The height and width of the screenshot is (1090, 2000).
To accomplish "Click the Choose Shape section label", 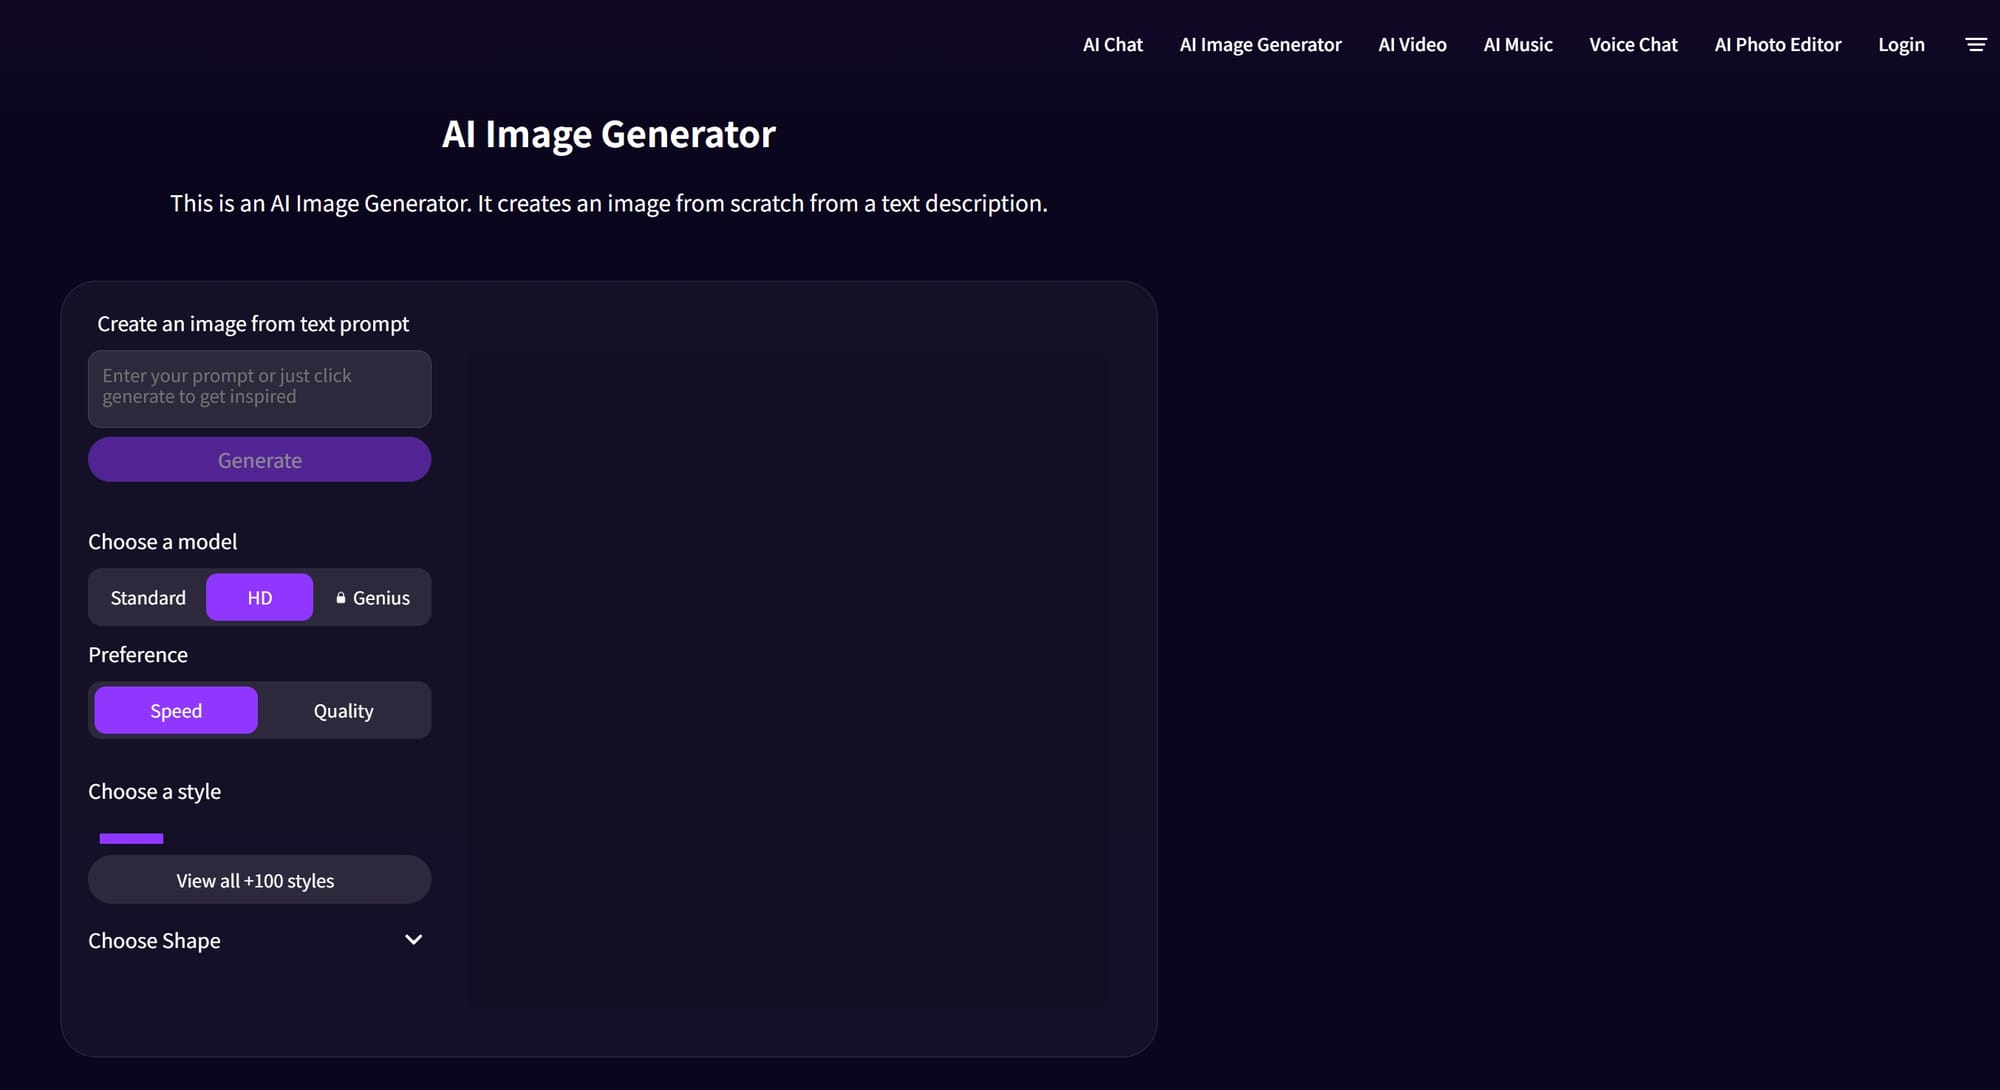I will [x=154, y=941].
